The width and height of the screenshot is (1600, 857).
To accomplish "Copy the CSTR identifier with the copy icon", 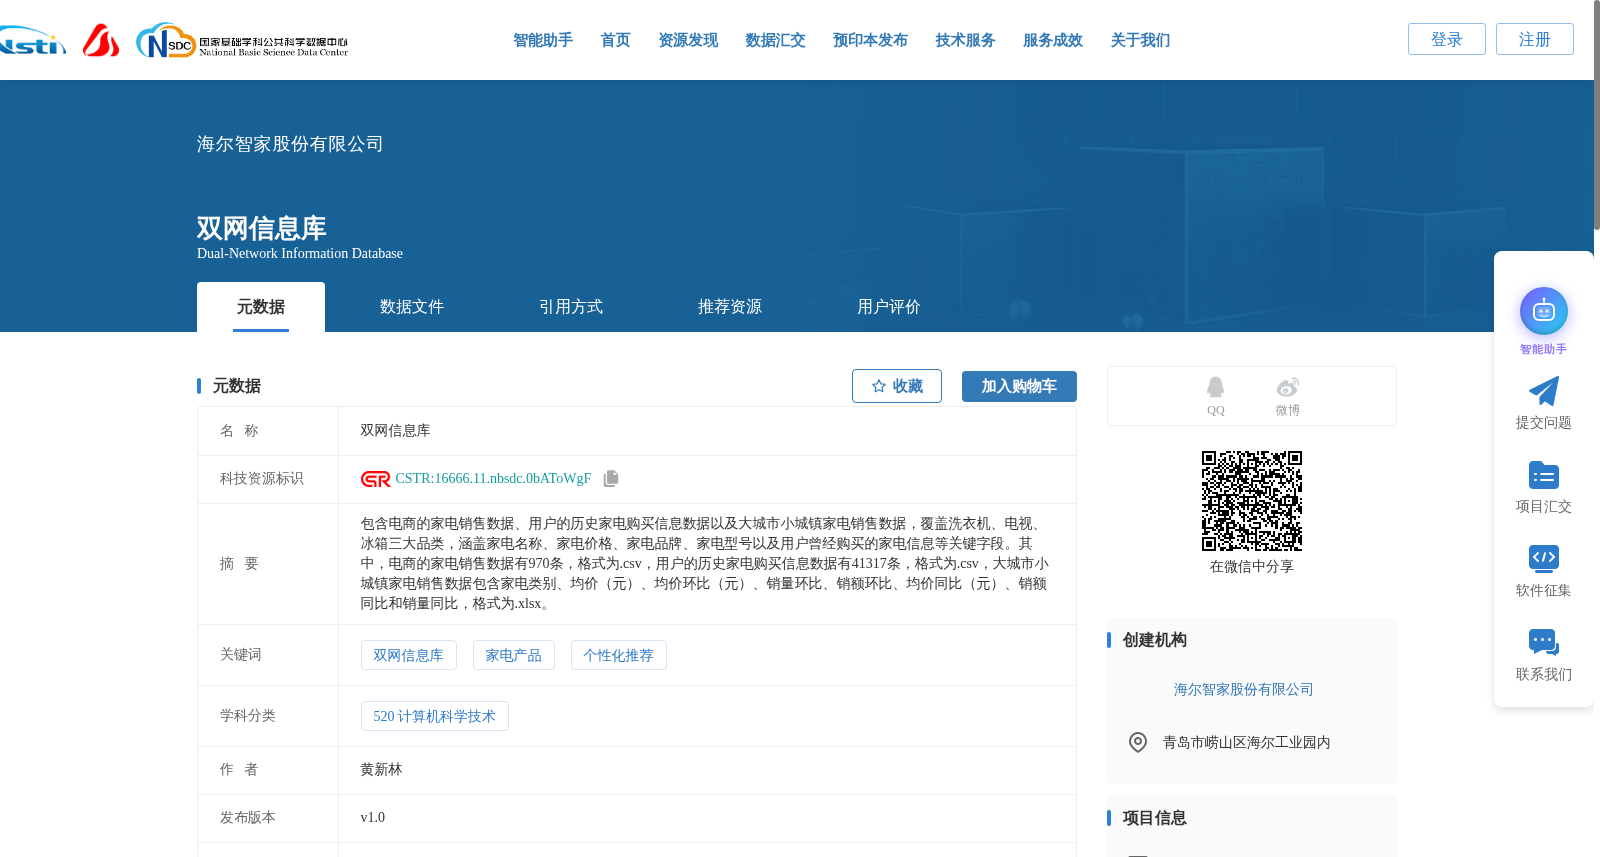I will click(611, 478).
